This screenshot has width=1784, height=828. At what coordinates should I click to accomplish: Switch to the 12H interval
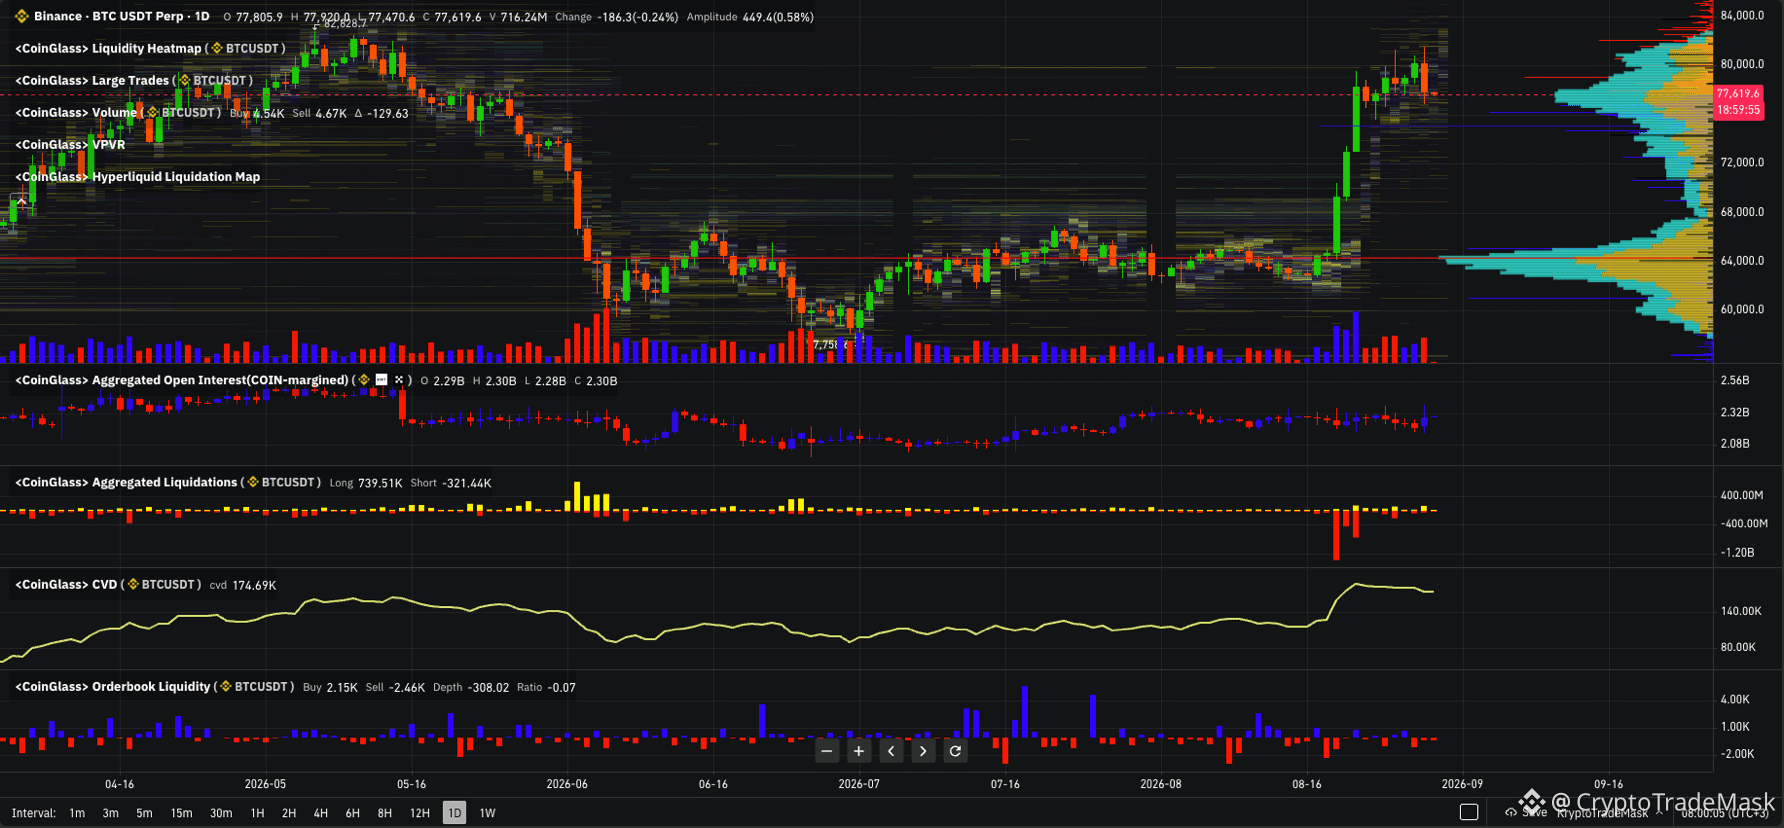(x=420, y=813)
